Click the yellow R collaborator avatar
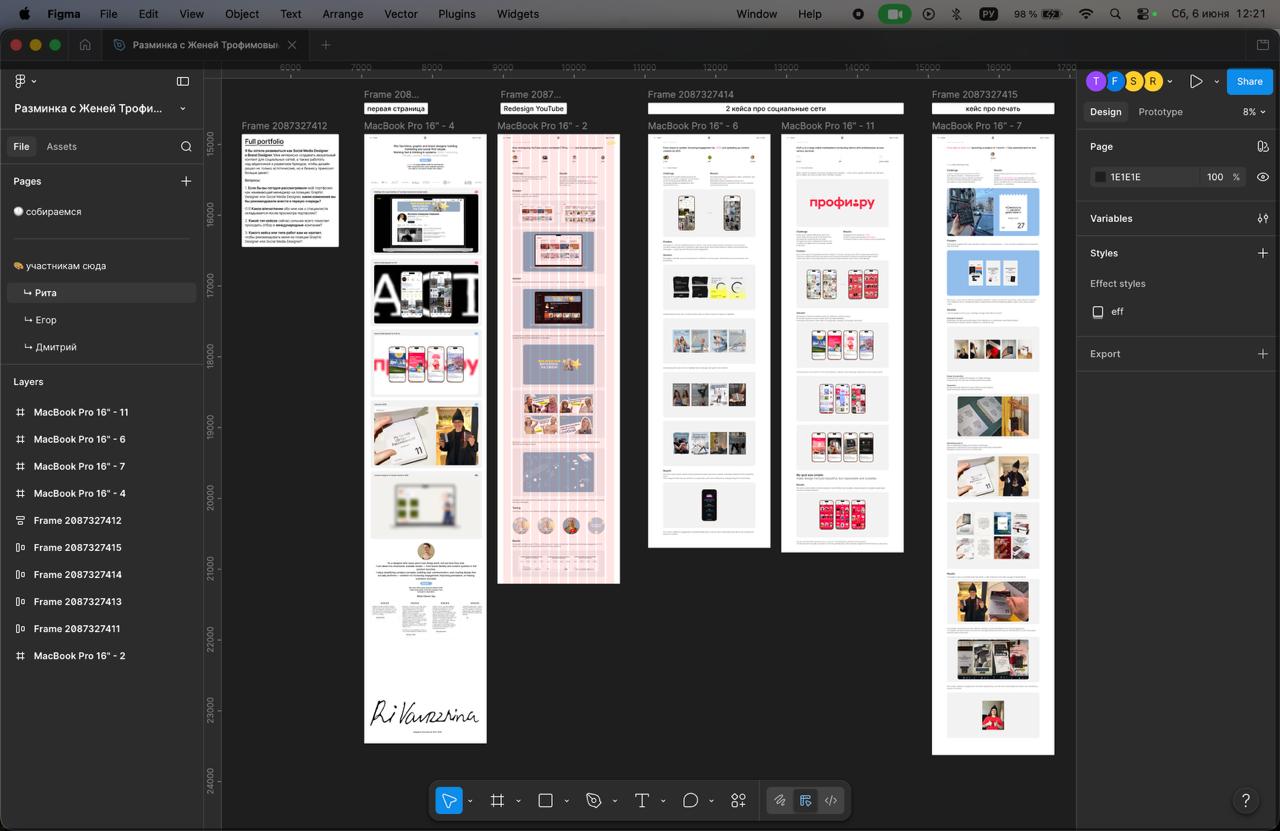Viewport: 1280px width, 831px height. [1153, 81]
